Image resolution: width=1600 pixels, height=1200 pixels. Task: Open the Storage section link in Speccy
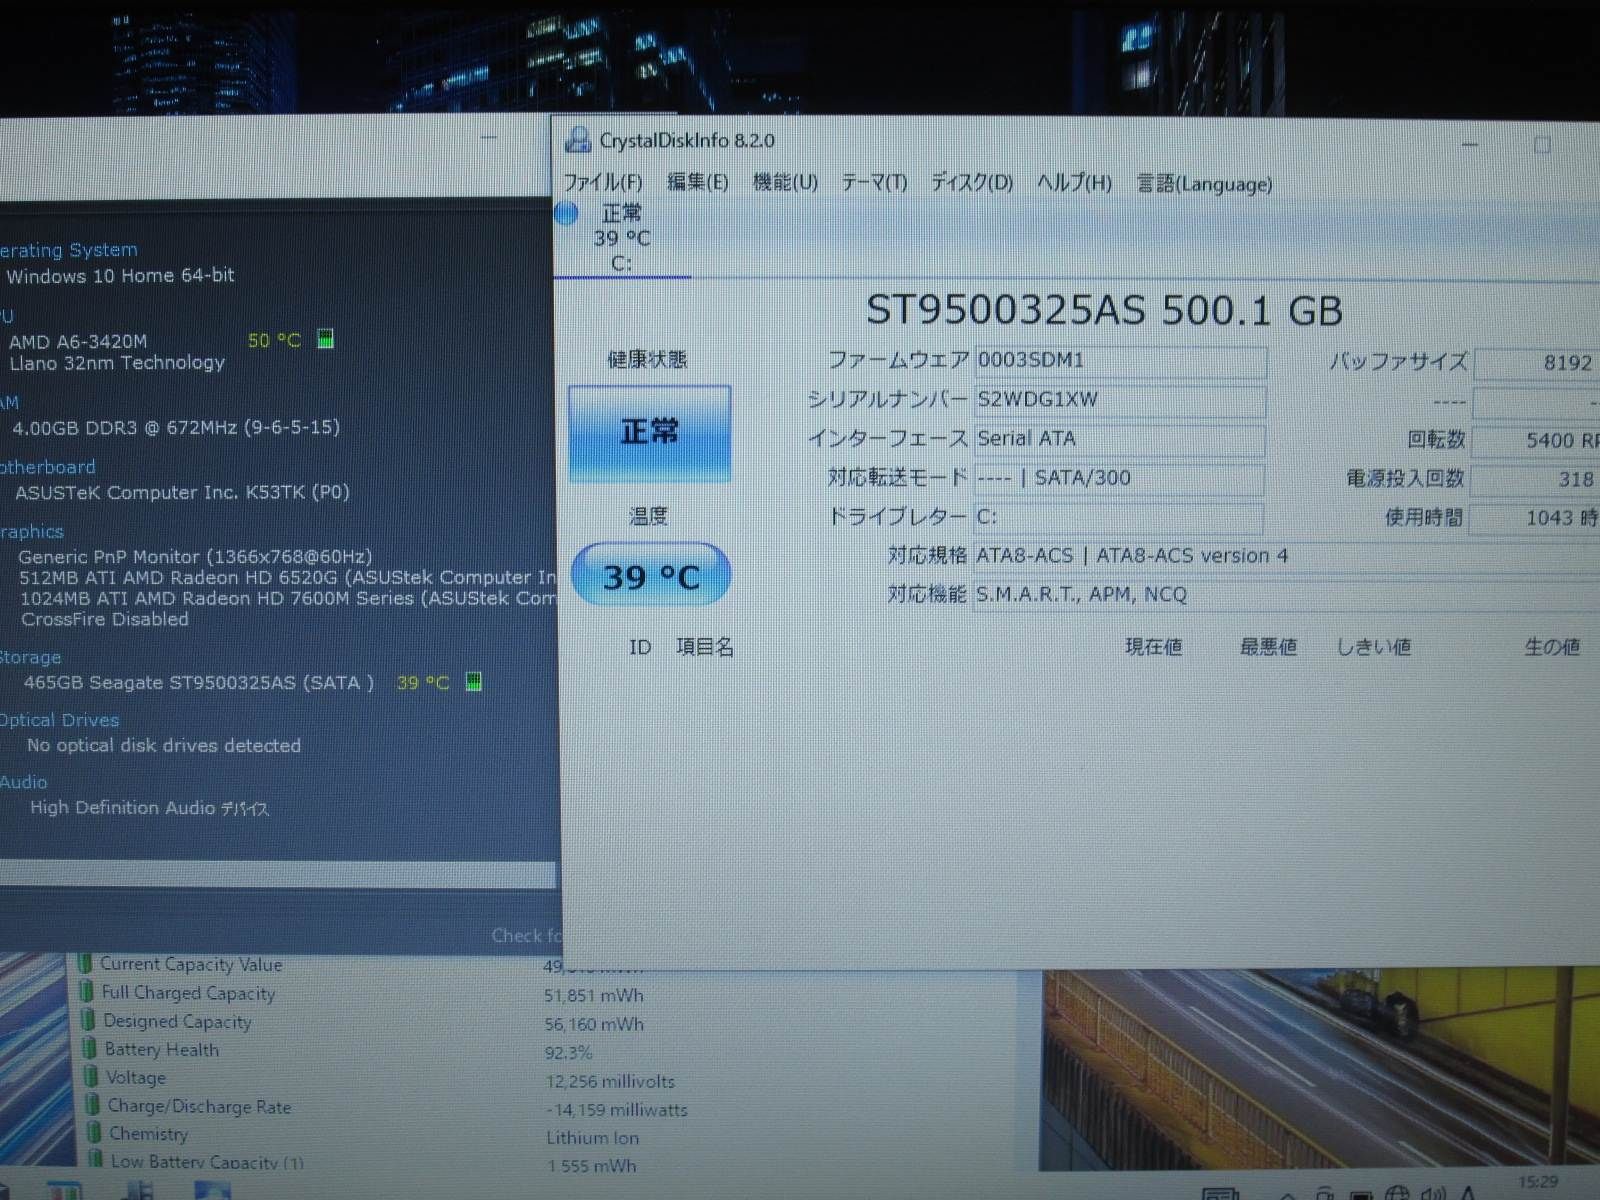[30, 657]
